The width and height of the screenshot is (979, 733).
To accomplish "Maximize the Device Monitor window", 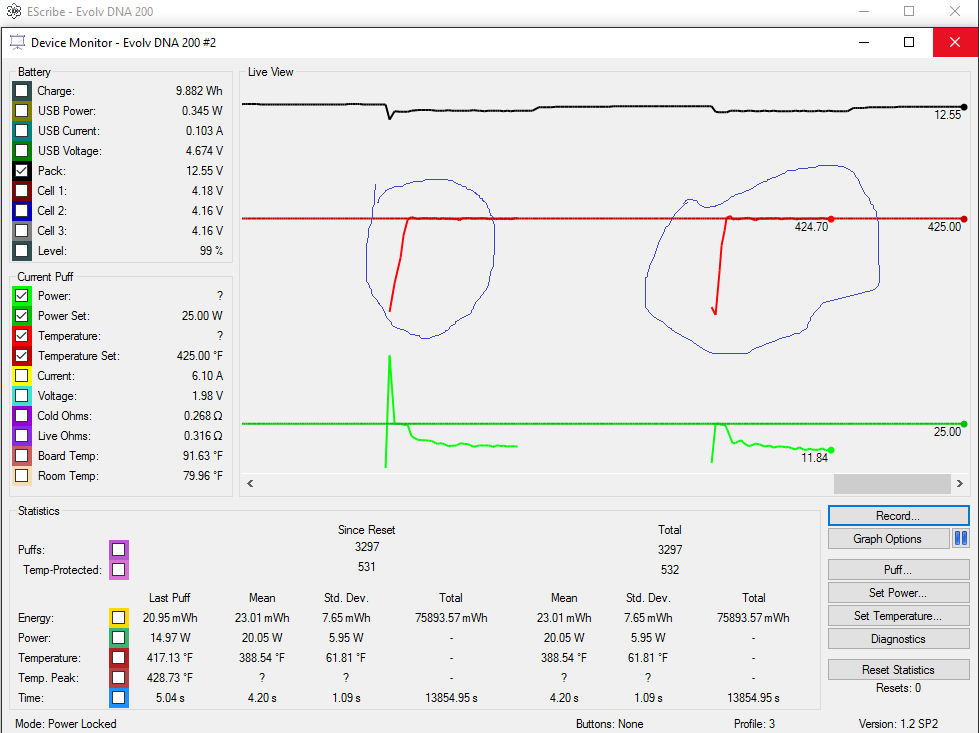I will [x=909, y=42].
